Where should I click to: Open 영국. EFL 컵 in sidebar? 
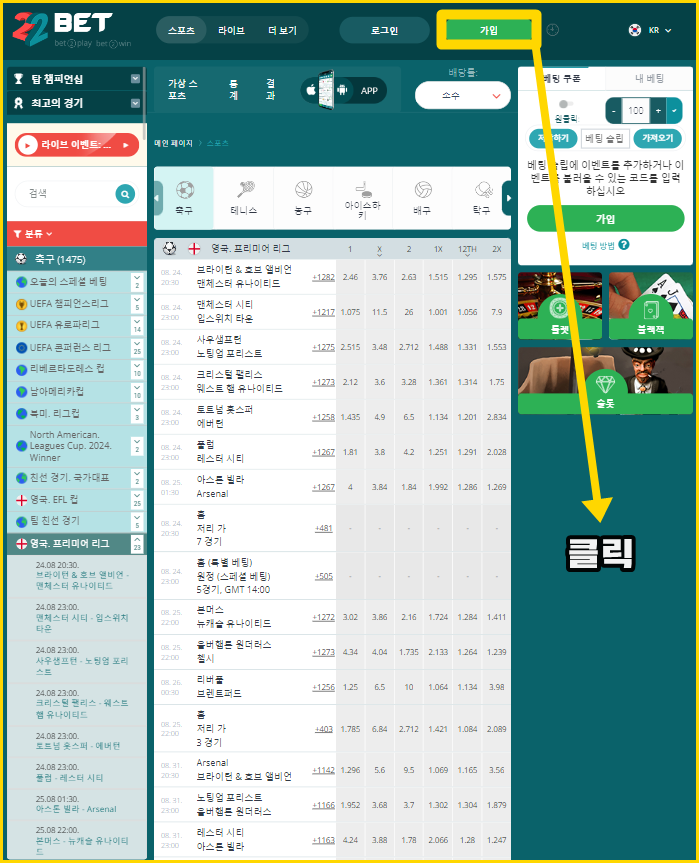54,500
